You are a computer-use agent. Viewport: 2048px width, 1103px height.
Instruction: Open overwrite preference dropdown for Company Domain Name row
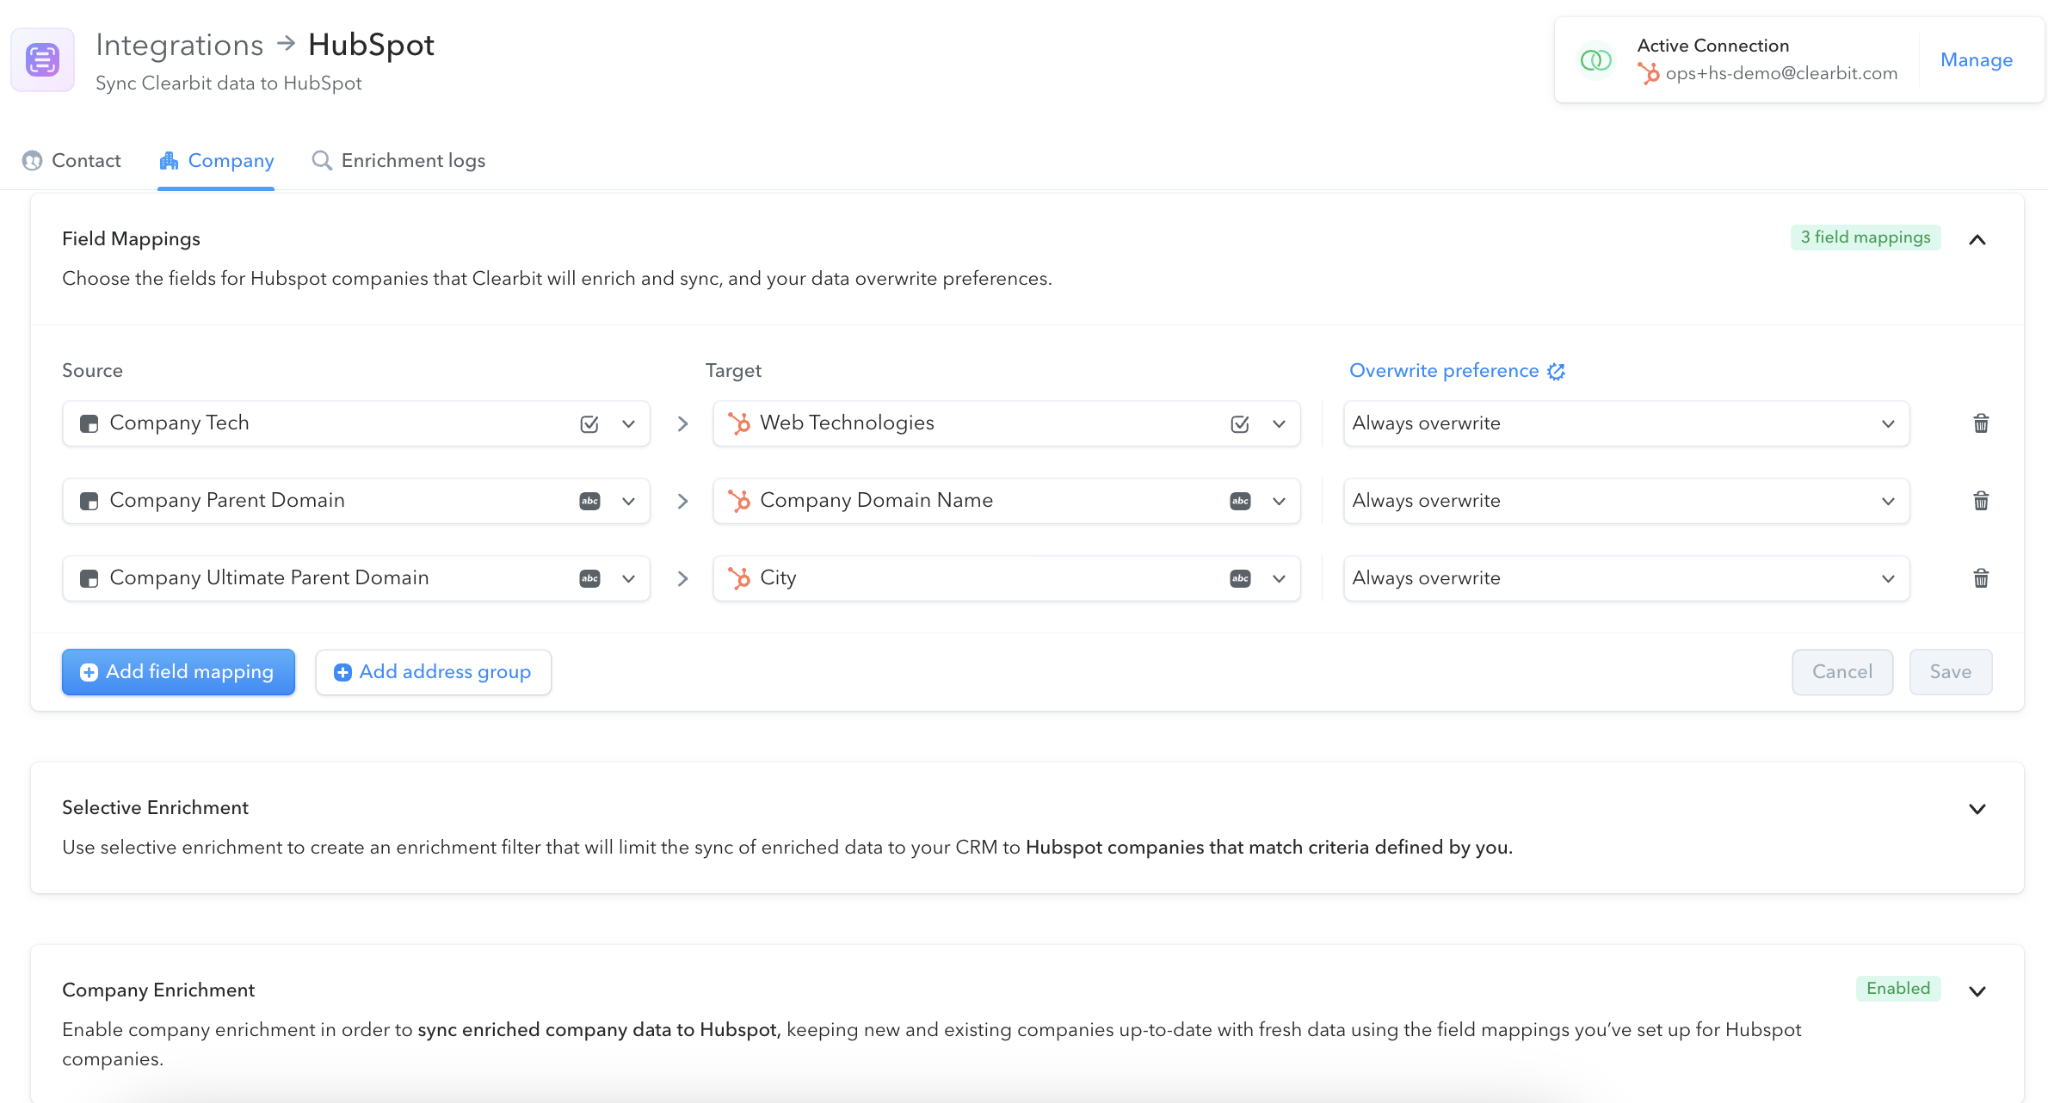point(1626,501)
